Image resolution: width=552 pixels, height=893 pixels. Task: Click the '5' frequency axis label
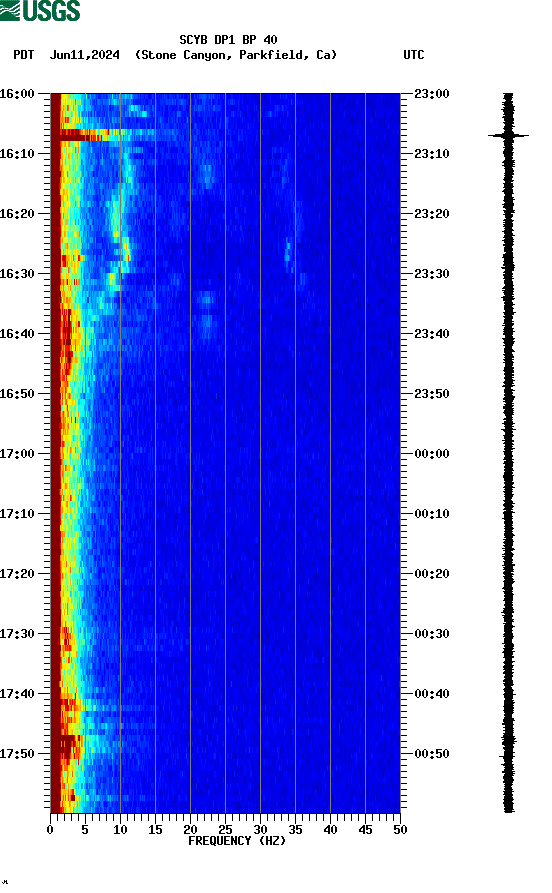pyautogui.click(x=85, y=830)
